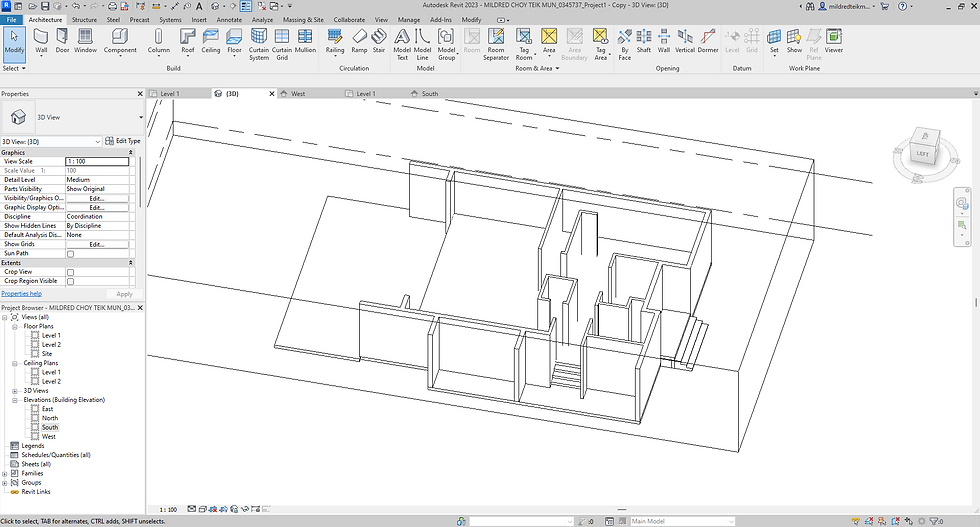The width and height of the screenshot is (980, 527).
Task: Switch to the West view tab
Action: pyautogui.click(x=298, y=94)
